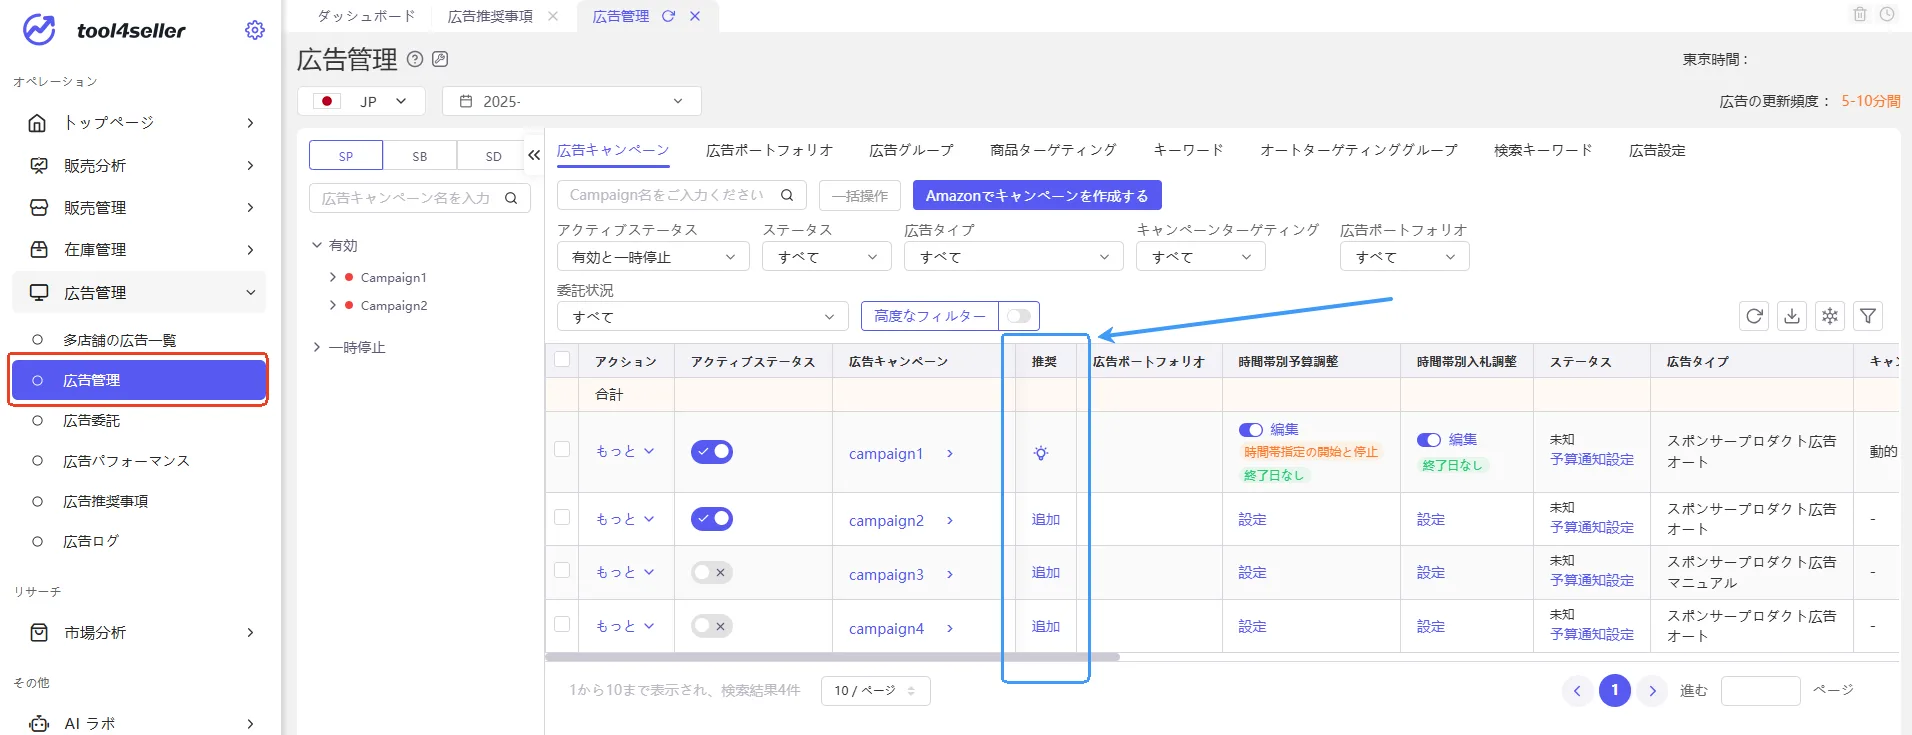Click the 販売分析 icon in sidebar
The width and height of the screenshot is (1912, 735).
tap(39, 165)
